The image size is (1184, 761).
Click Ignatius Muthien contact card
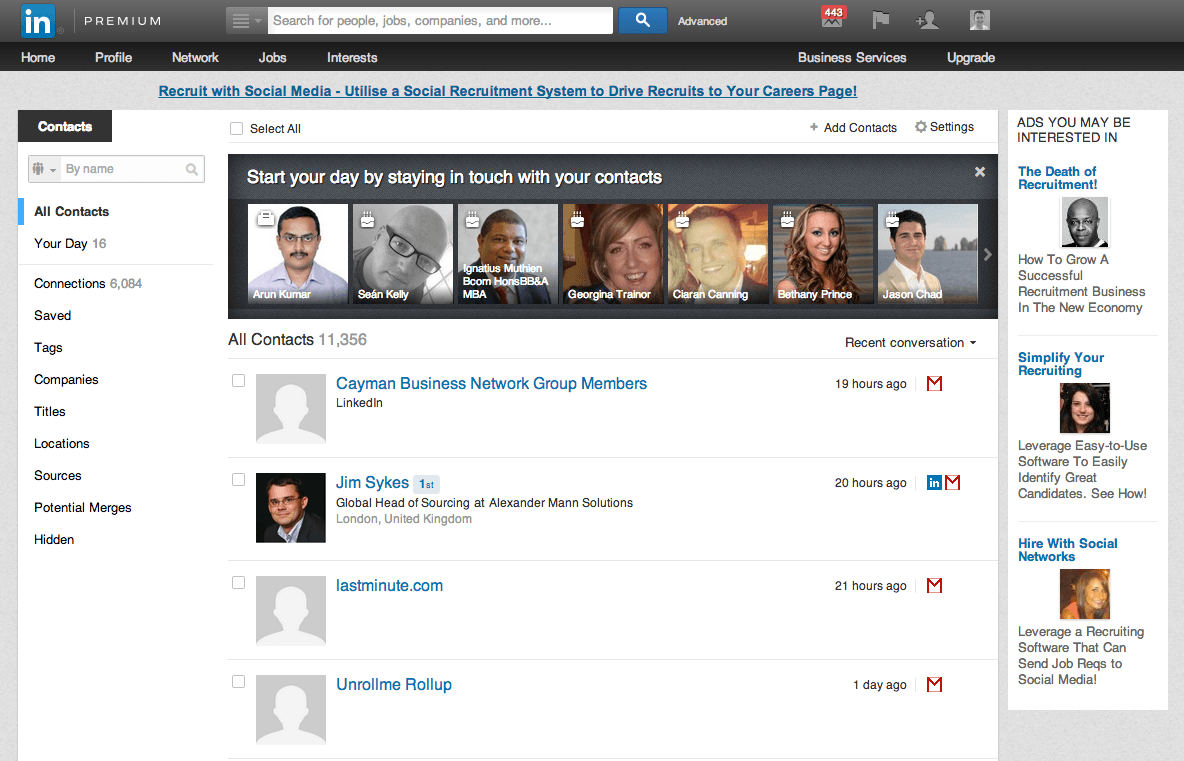507,254
